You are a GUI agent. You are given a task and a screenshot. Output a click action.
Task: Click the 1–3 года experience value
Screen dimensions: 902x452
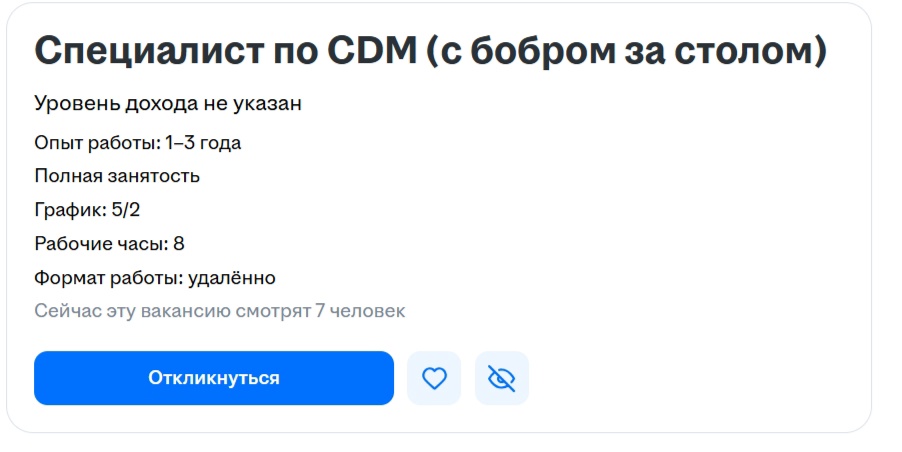click(x=204, y=143)
